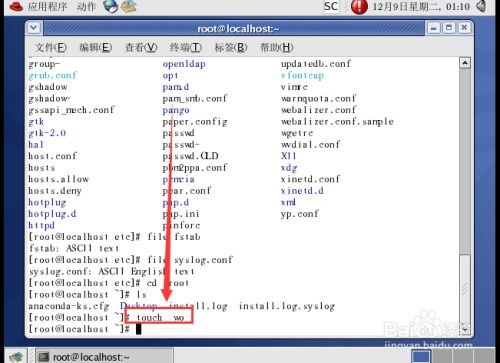Open the Red Hat applications menu icon
The width and height of the screenshot is (500, 363).
coord(15,6)
